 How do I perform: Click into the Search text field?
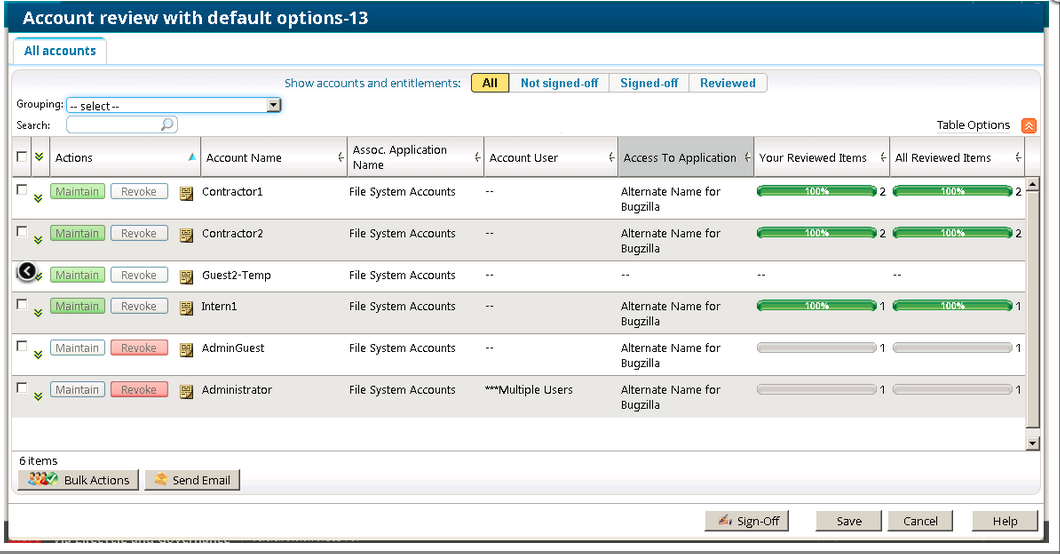pos(113,125)
